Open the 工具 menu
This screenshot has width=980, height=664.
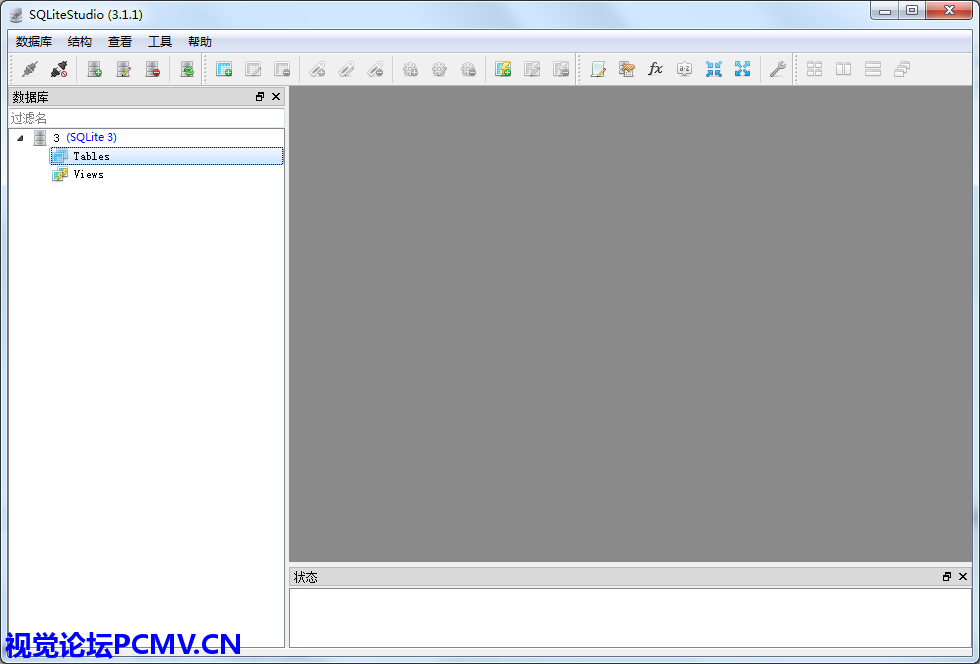pos(159,42)
